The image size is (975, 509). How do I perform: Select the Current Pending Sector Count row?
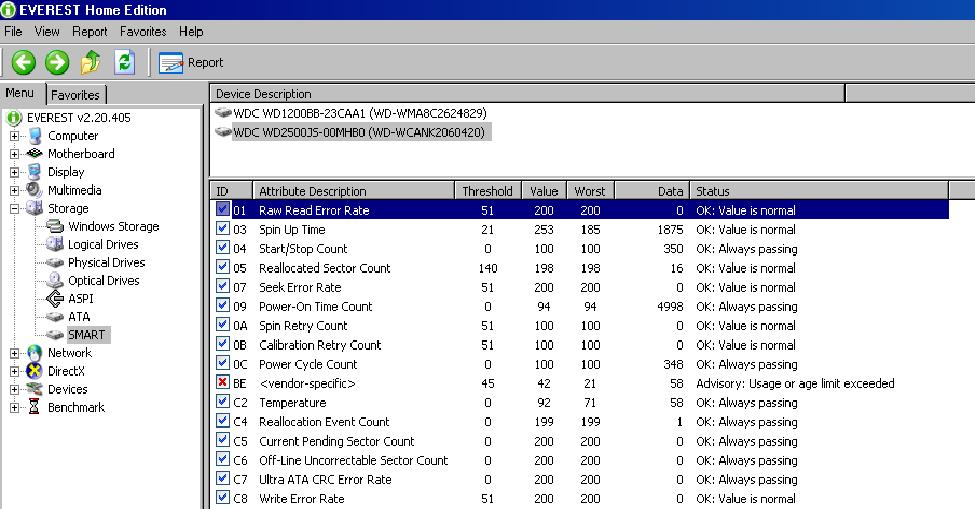click(x=580, y=441)
